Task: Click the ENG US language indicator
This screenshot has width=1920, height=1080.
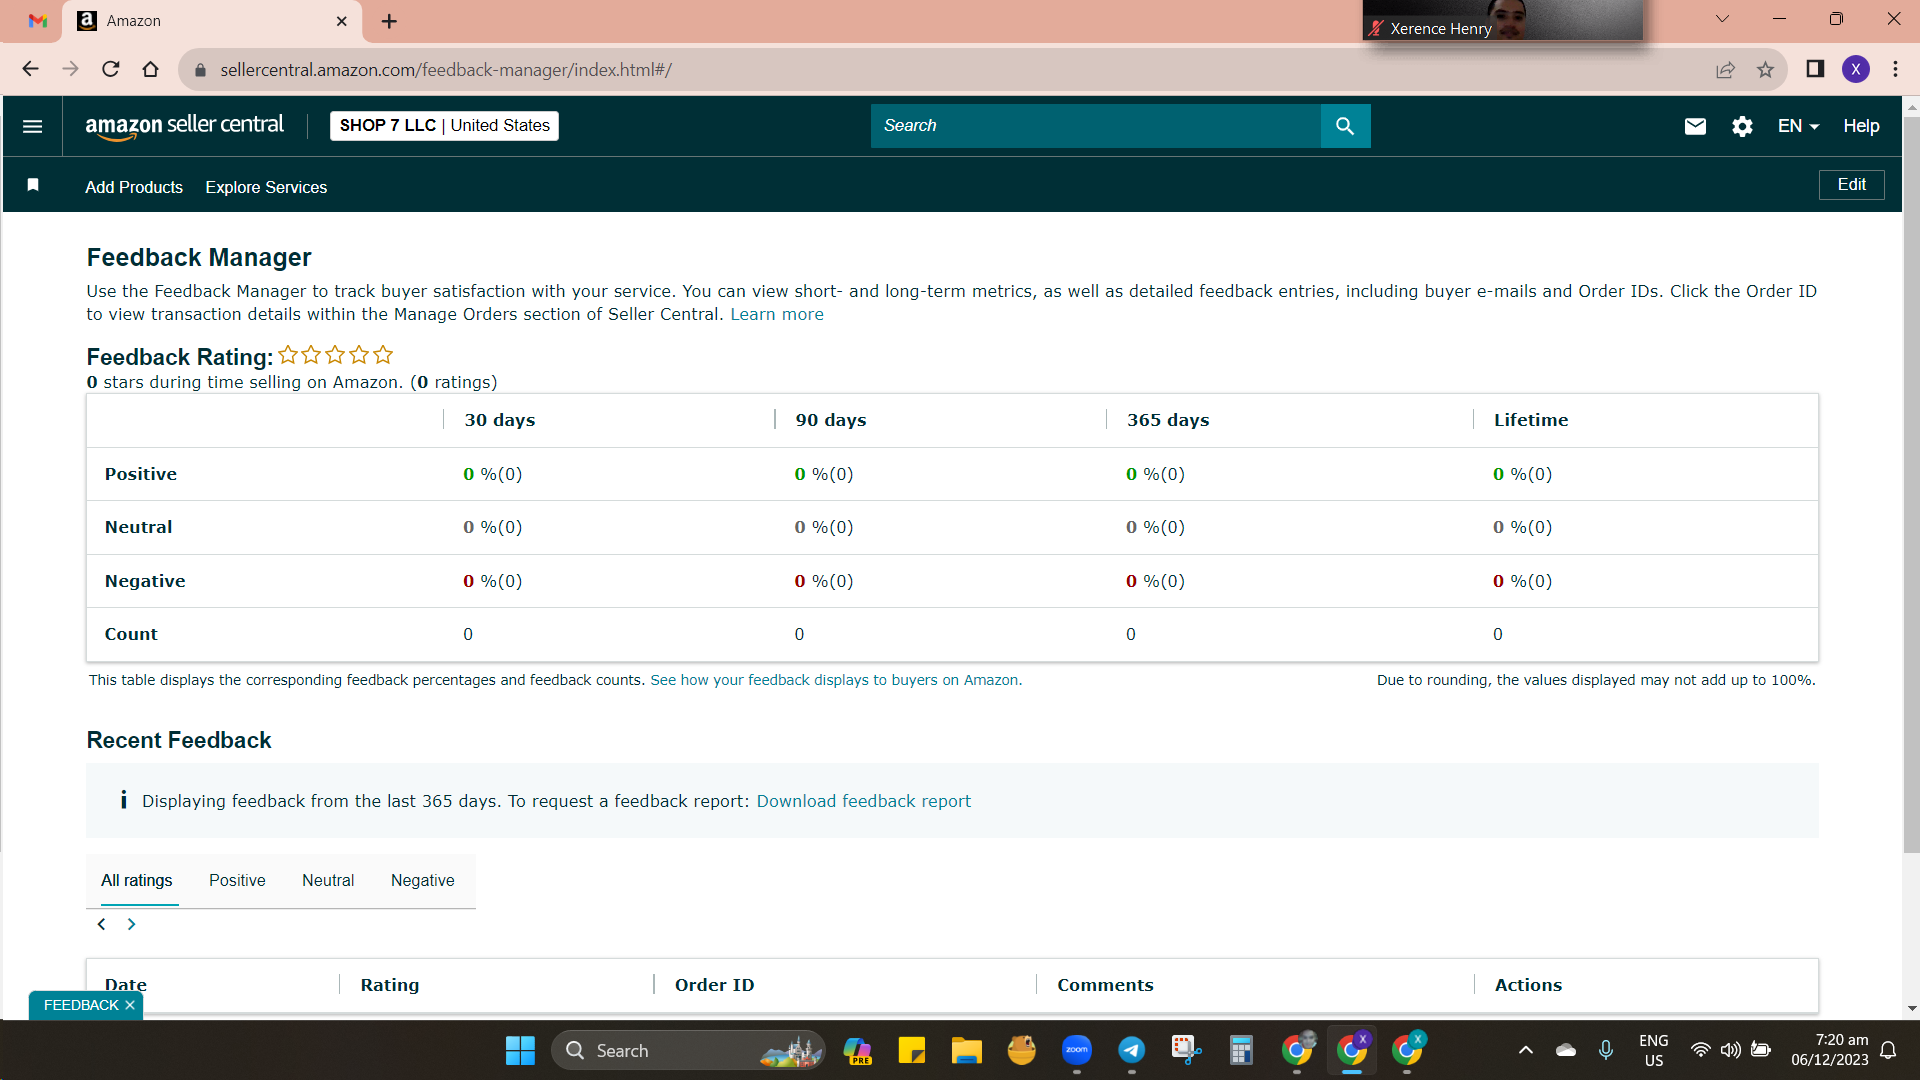Action: tap(1654, 1050)
